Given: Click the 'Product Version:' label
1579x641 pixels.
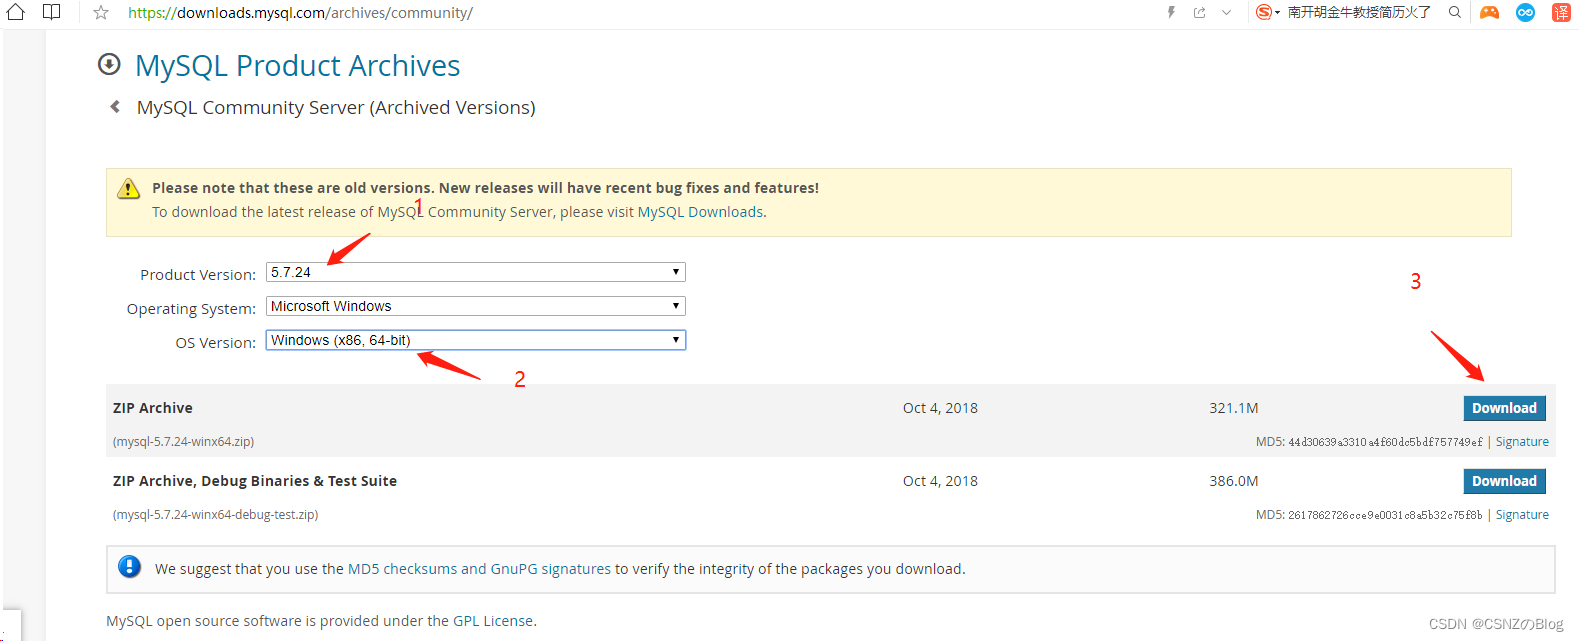Looking at the screenshot, I should tap(198, 275).
